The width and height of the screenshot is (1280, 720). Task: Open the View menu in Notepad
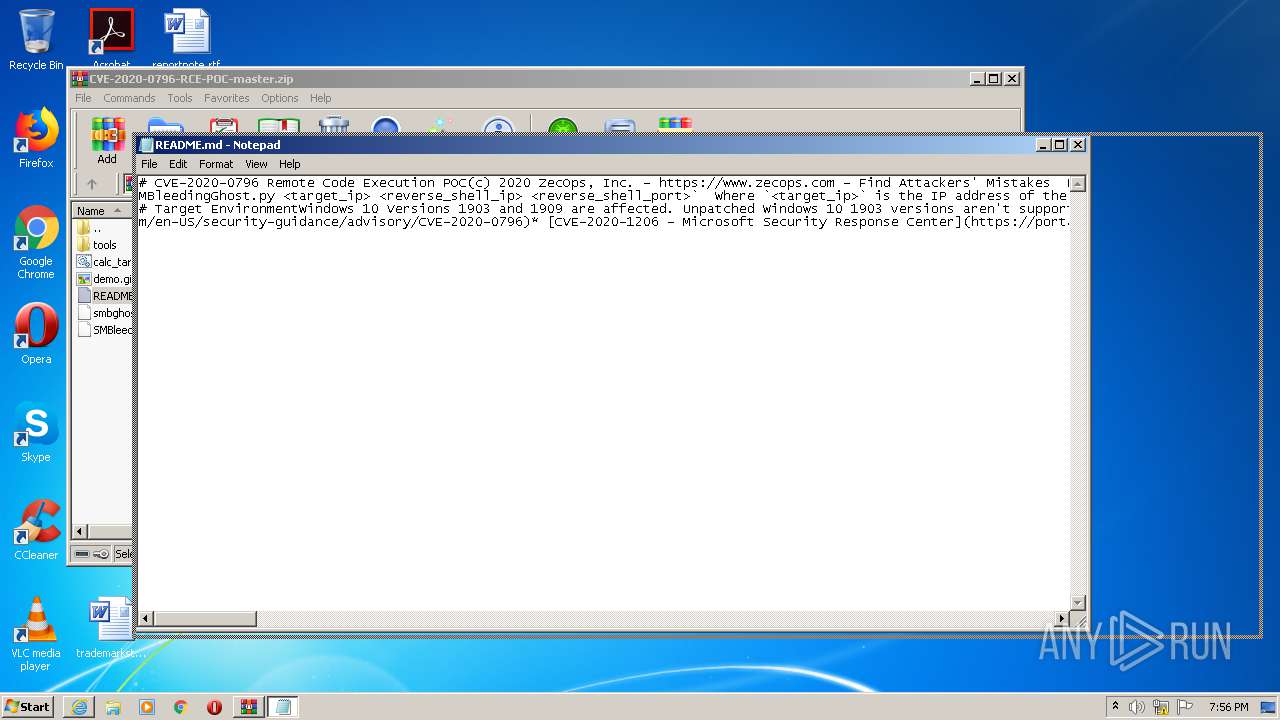click(256, 164)
